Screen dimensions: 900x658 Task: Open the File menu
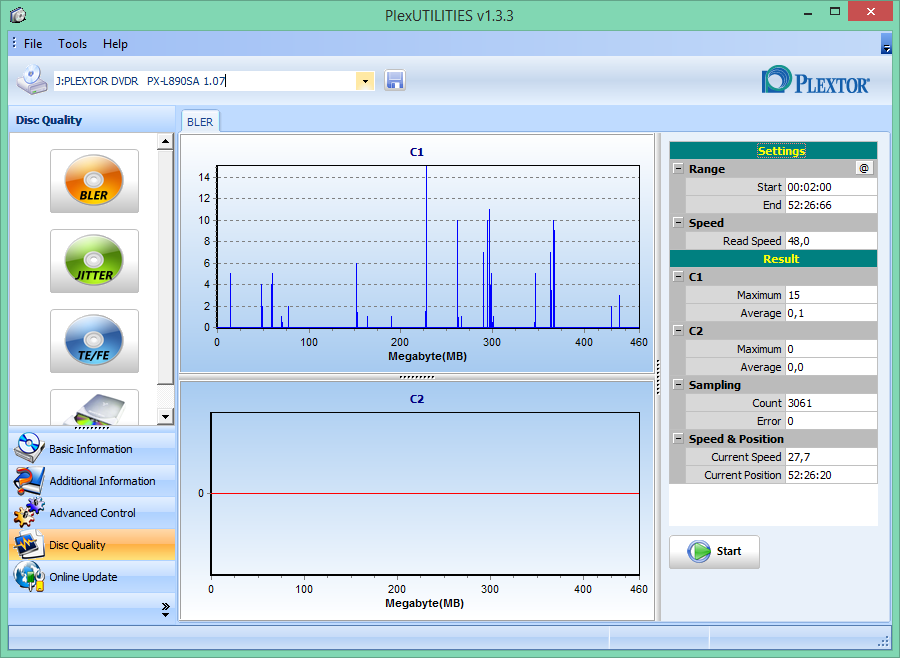33,44
